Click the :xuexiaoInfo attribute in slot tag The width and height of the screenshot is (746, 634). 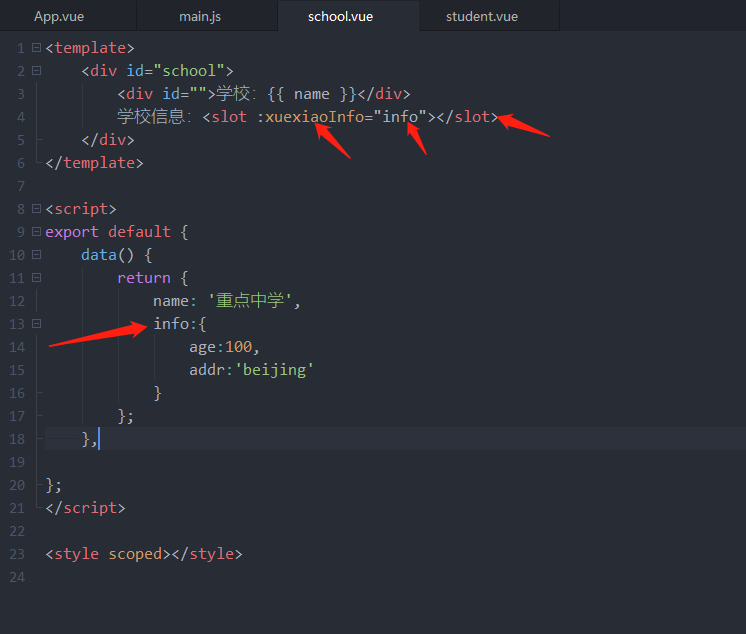click(310, 117)
